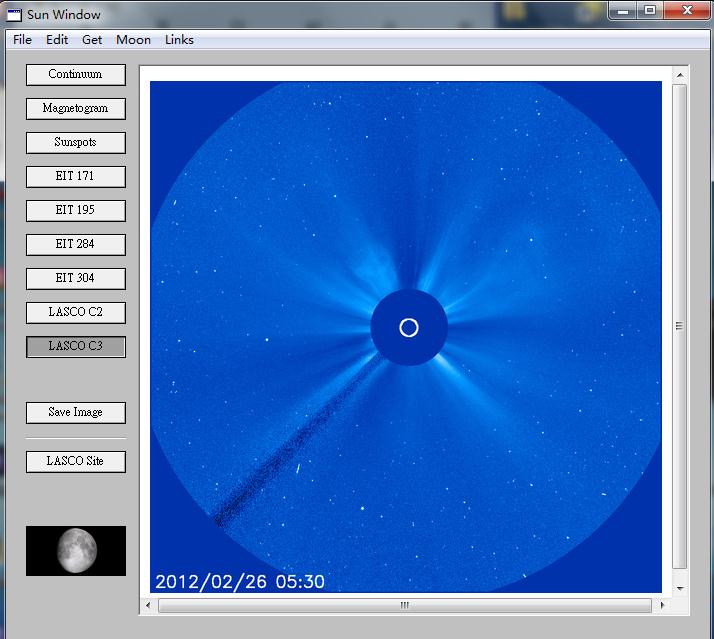The height and width of the screenshot is (639, 714).
Task: Open the File menu
Action: [x=22, y=40]
